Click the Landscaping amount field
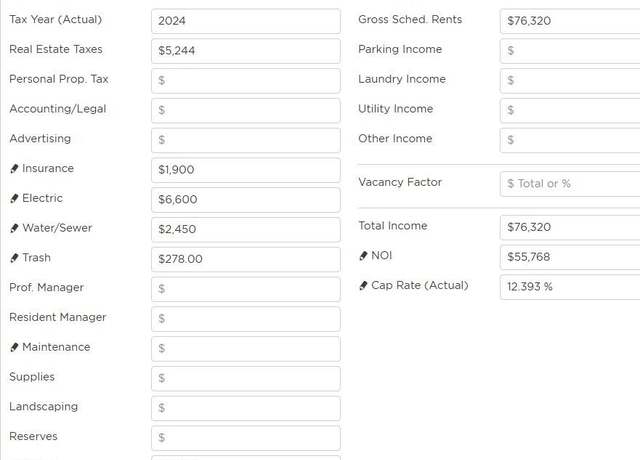 coord(246,409)
